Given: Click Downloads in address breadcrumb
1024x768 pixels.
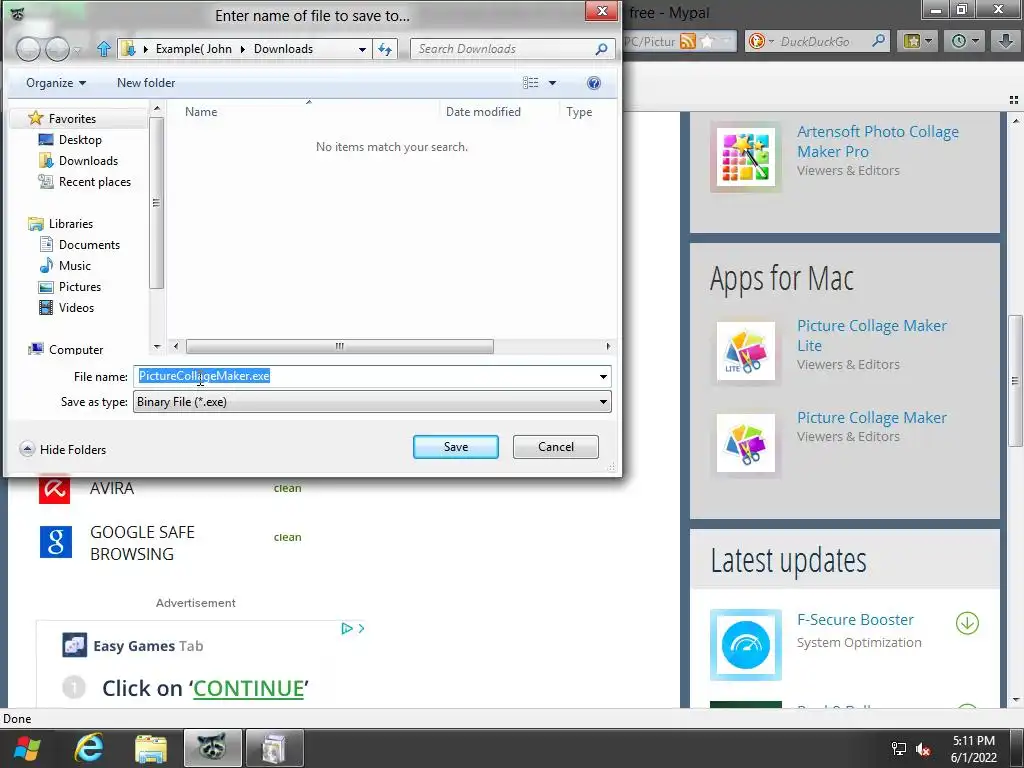Looking at the screenshot, I should pyautogui.click(x=283, y=49).
